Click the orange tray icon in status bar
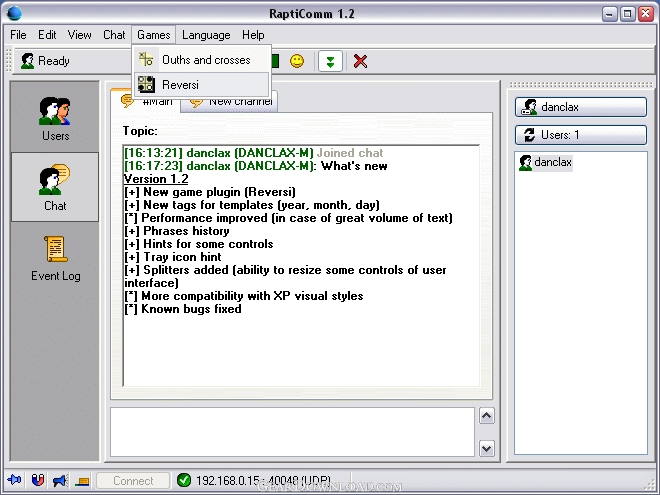 [x=82, y=481]
